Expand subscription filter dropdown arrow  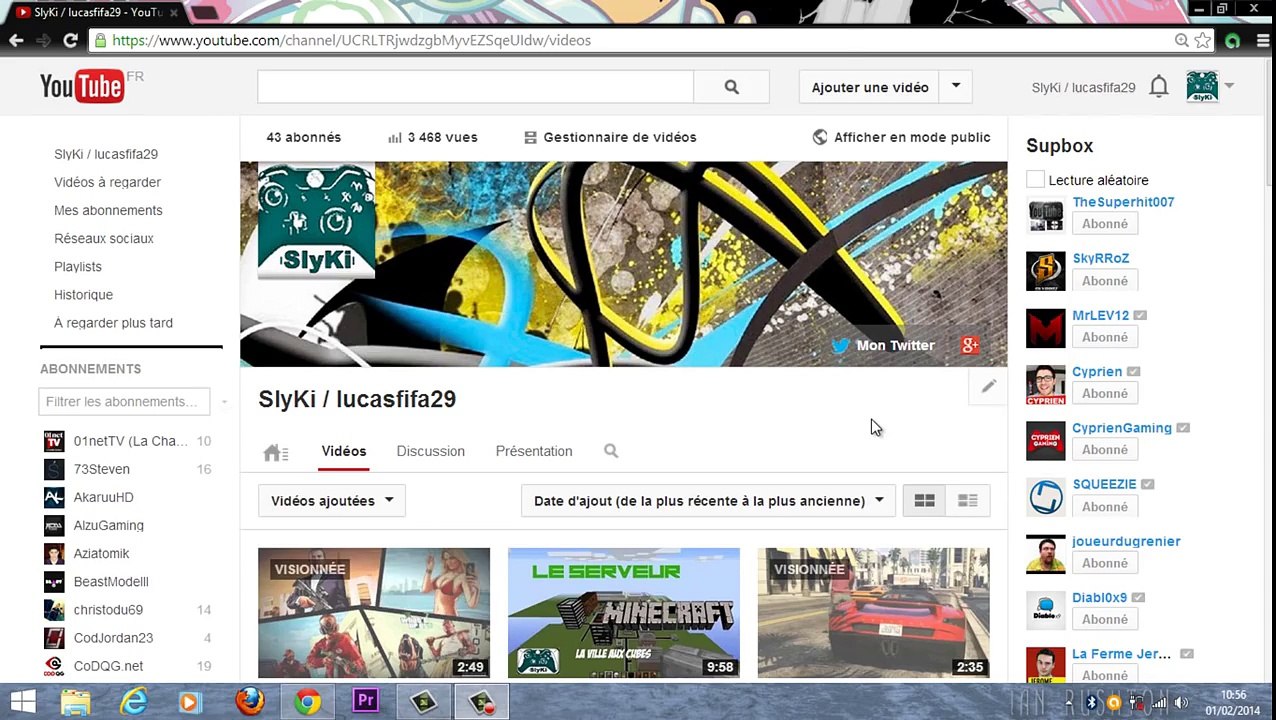224,402
